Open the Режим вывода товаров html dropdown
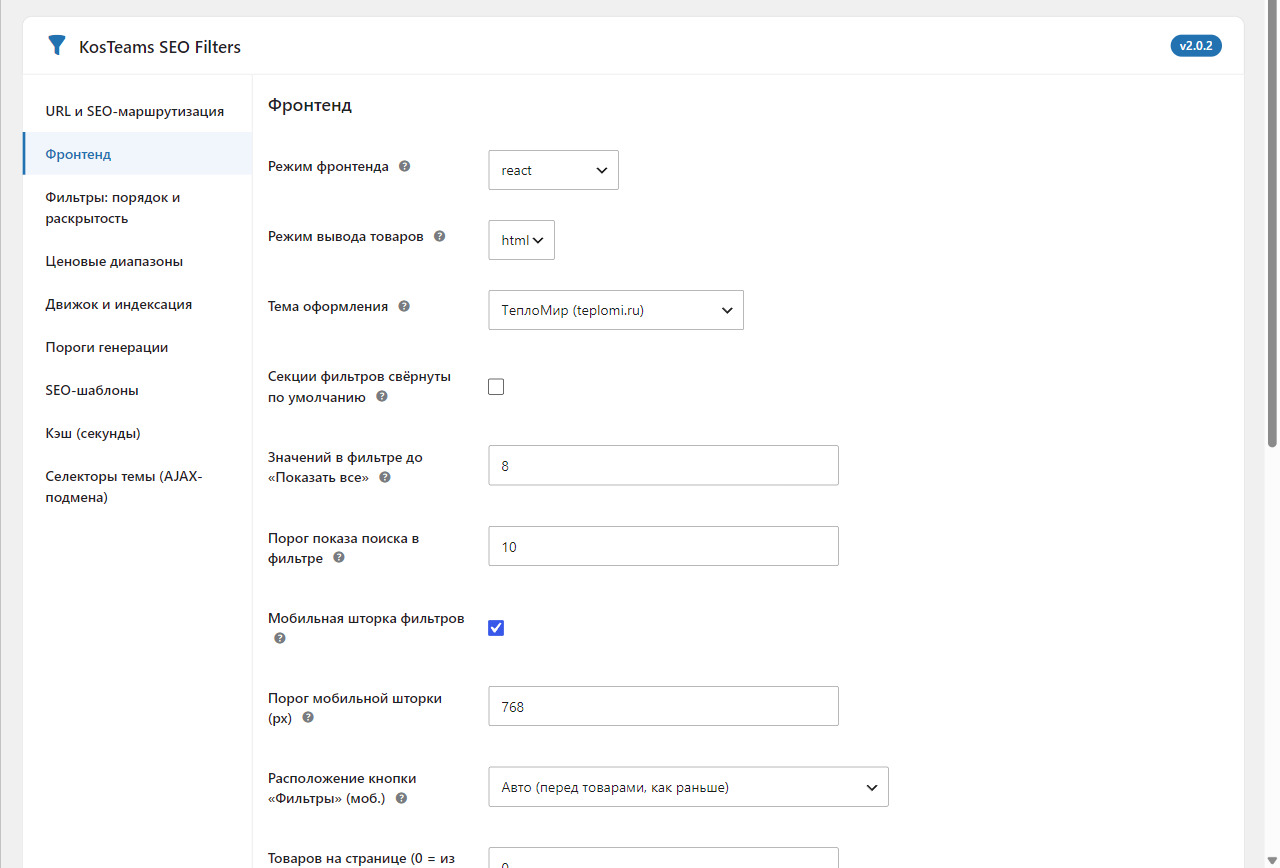 click(522, 240)
